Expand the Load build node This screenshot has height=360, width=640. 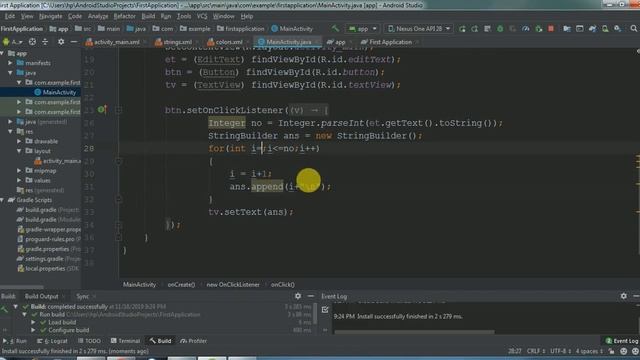33,322
